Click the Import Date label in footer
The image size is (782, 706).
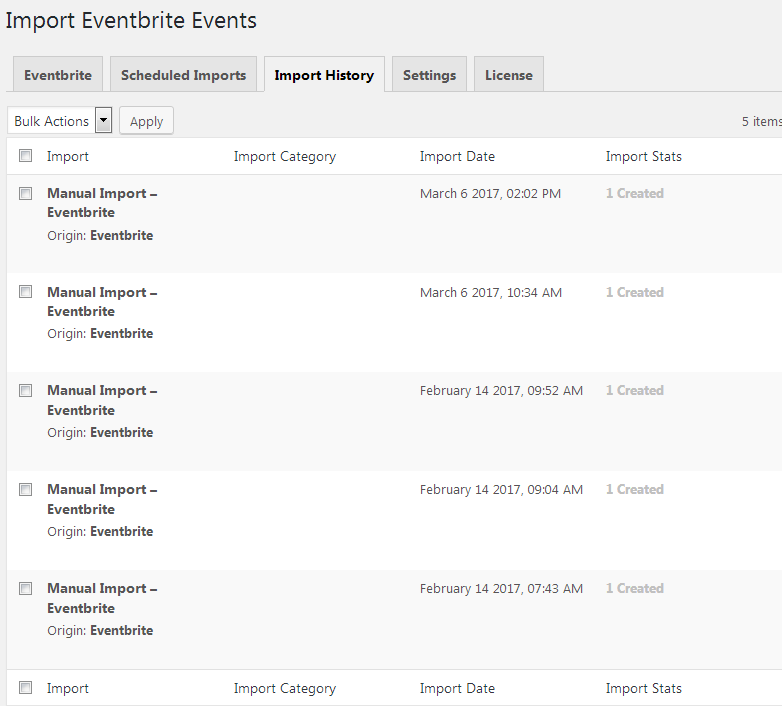pos(457,689)
